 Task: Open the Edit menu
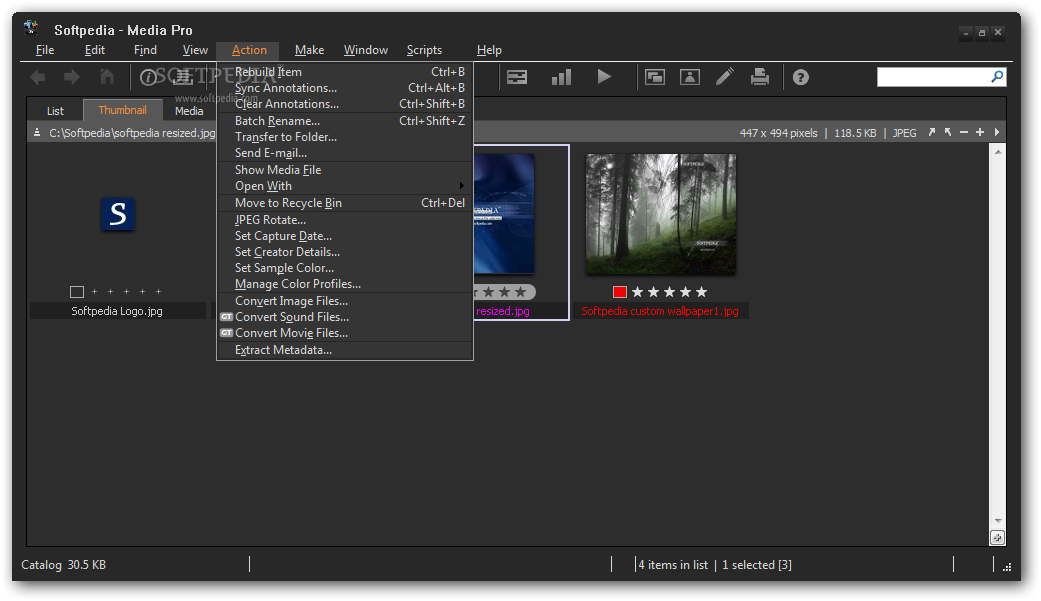(x=95, y=50)
